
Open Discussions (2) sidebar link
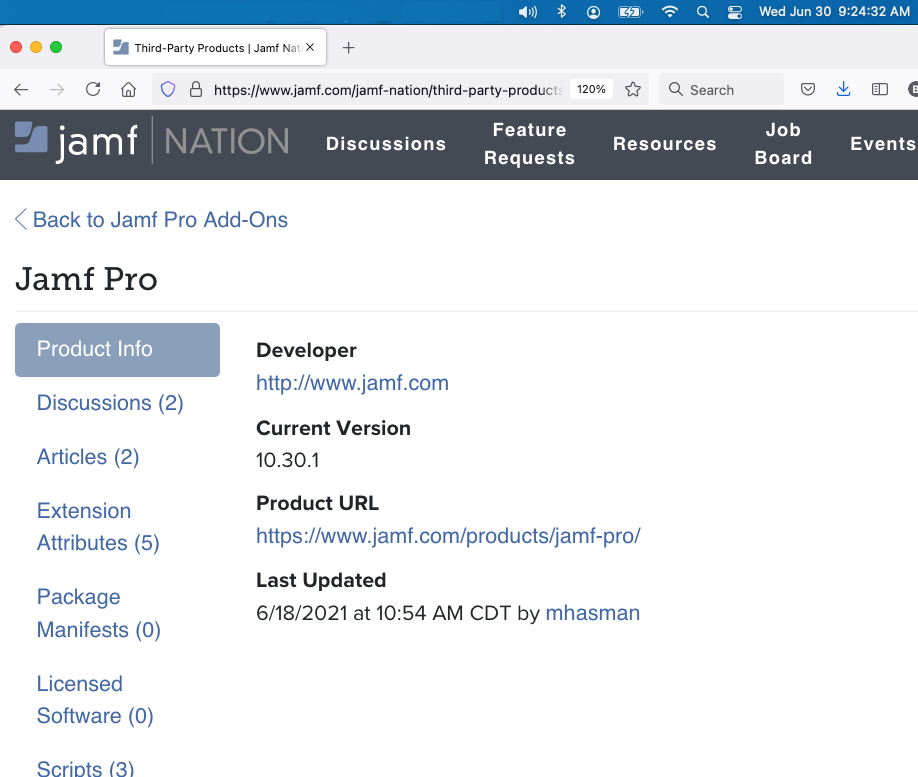[110, 403]
